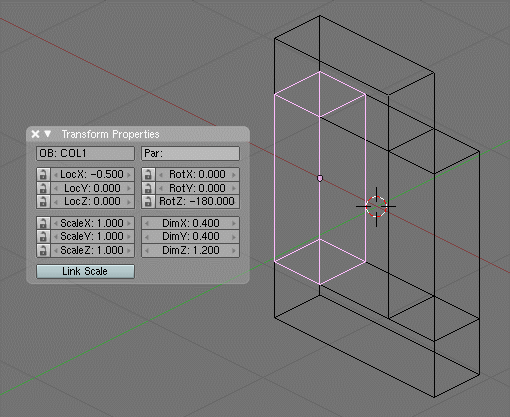Toggle the RotZ lock icon

tap(148, 201)
